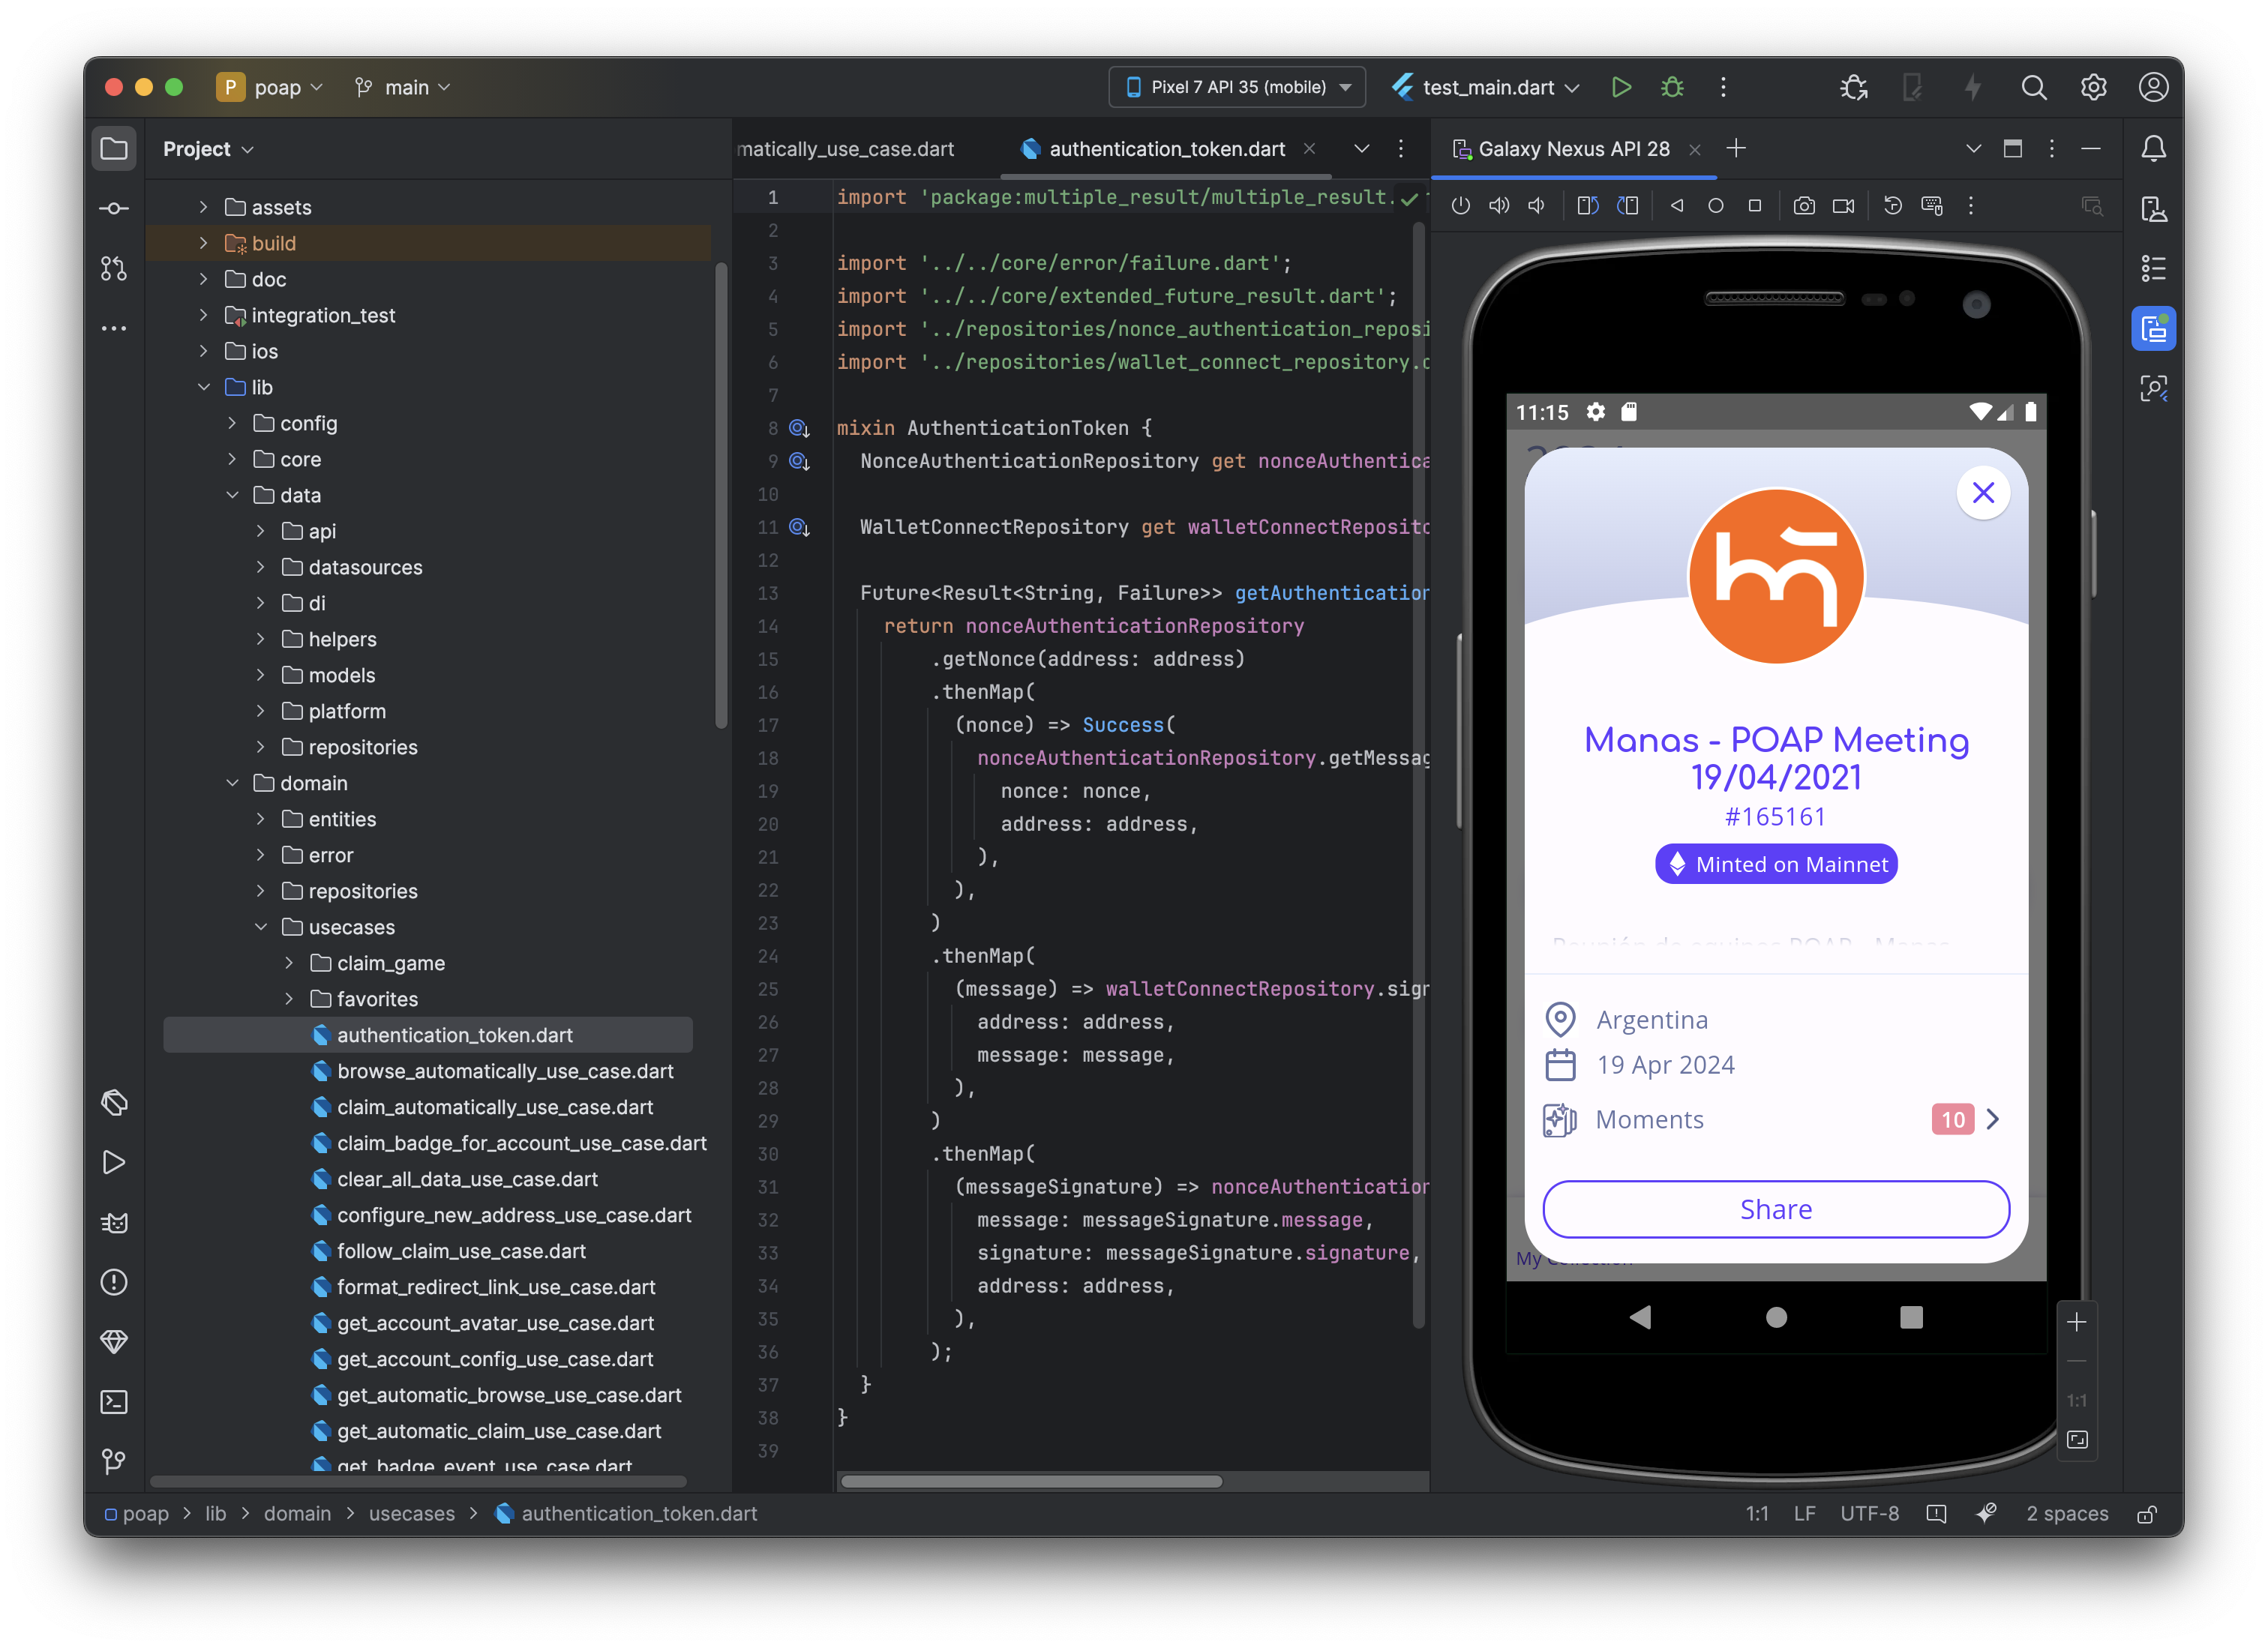Close the POAP detail dialog

click(1983, 492)
